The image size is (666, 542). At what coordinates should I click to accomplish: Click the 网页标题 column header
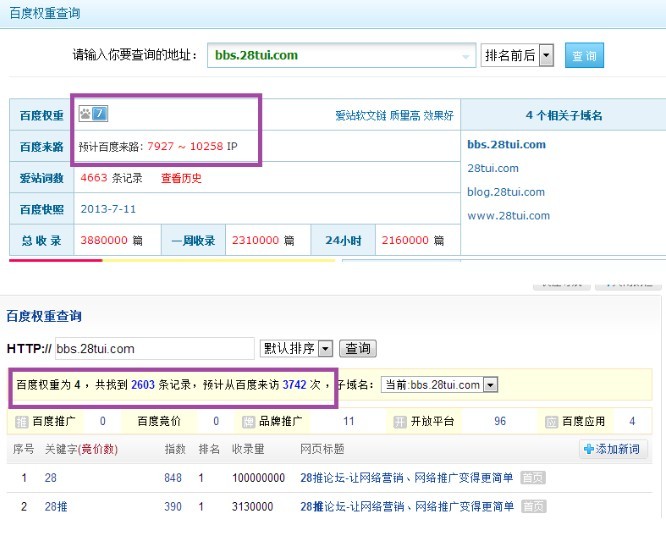coord(322,449)
